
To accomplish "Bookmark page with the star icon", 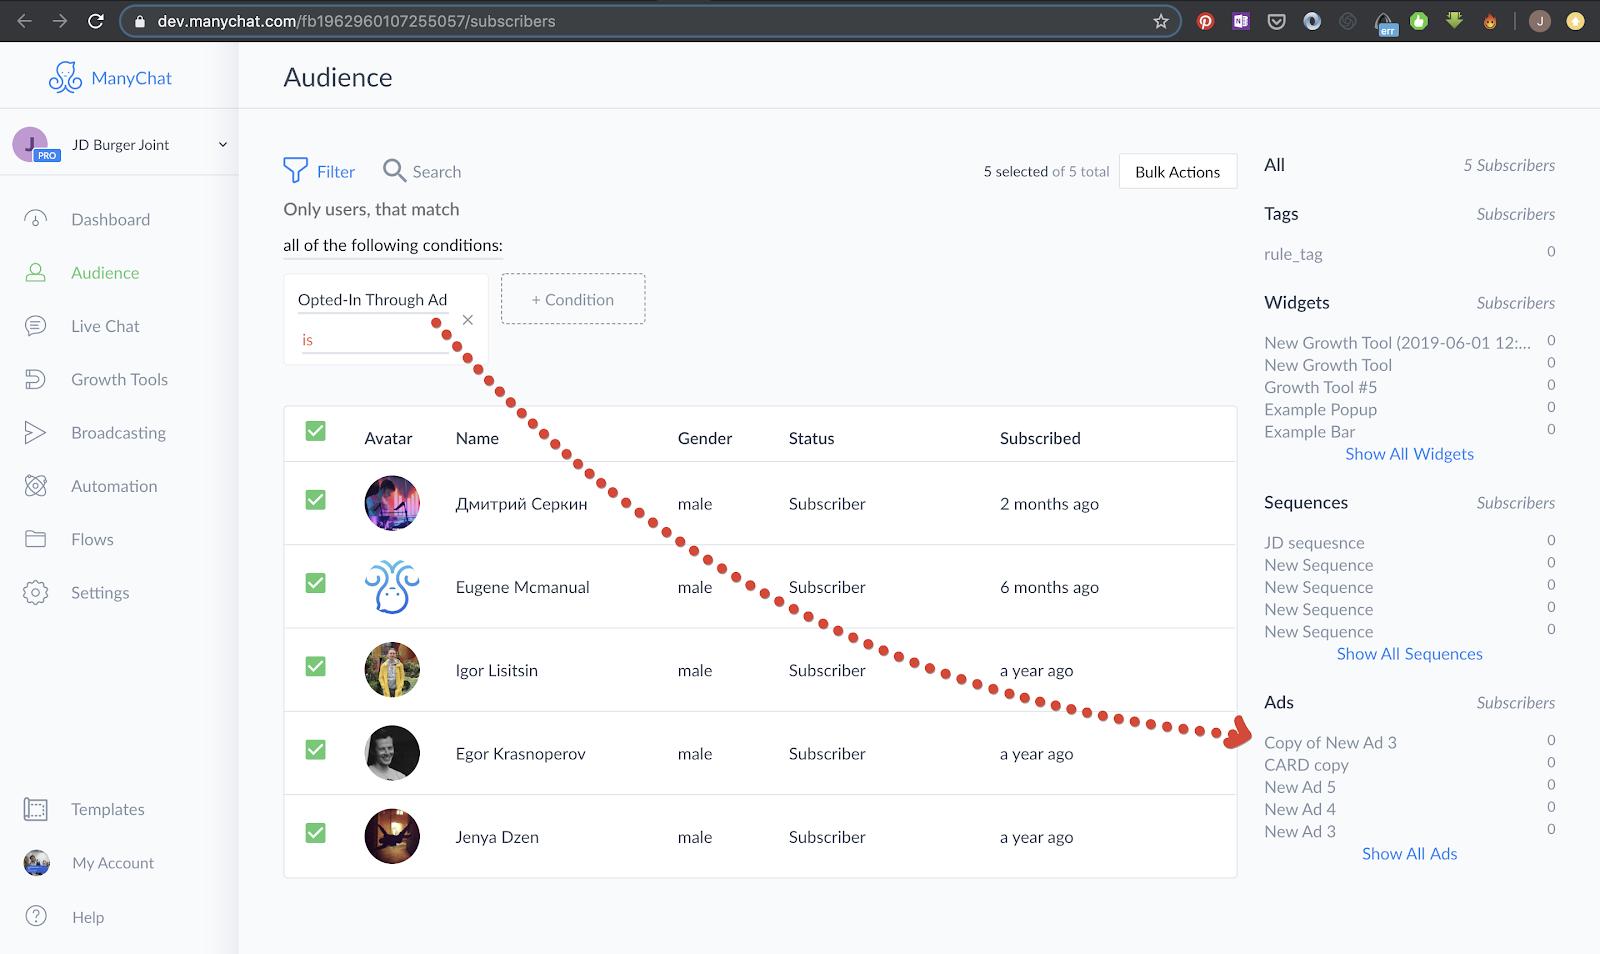I will tap(1161, 21).
